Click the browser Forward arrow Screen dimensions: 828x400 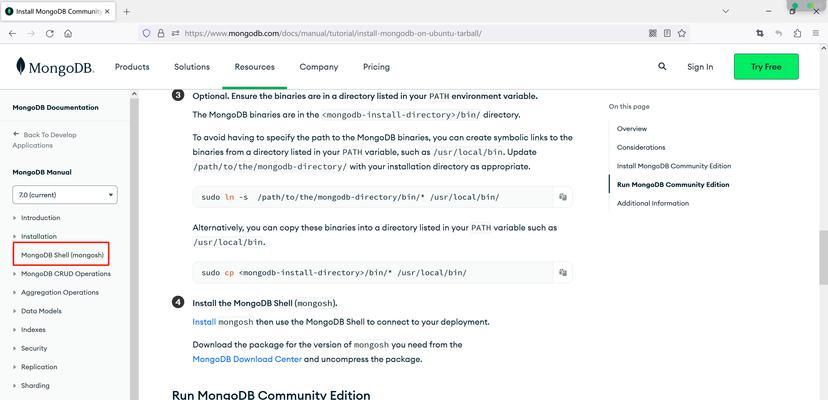click(x=31, y=33)
